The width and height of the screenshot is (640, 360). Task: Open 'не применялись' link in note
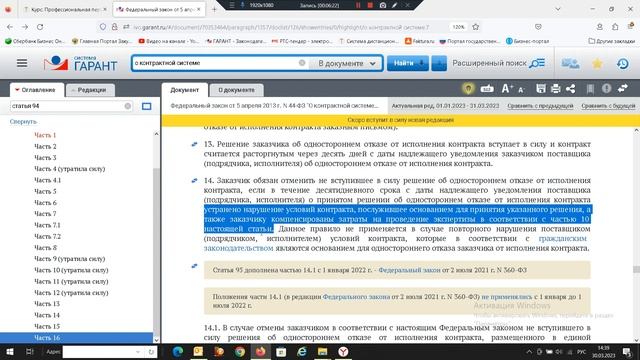[x=507, y=297]
